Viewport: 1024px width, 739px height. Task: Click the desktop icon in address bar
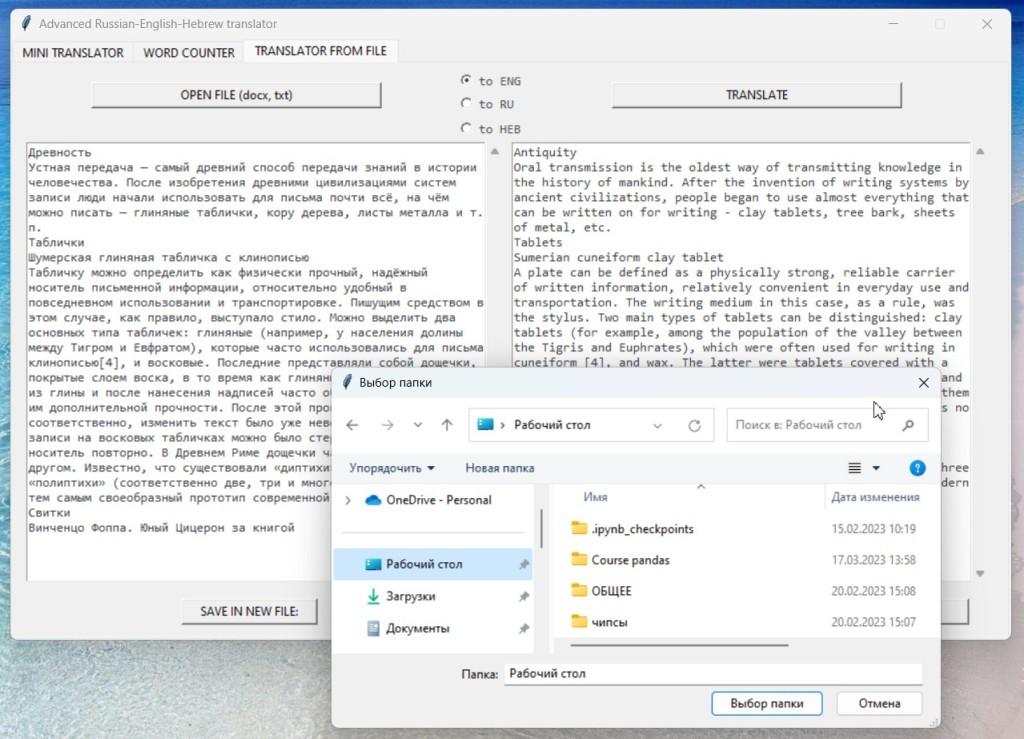(485, 424)
